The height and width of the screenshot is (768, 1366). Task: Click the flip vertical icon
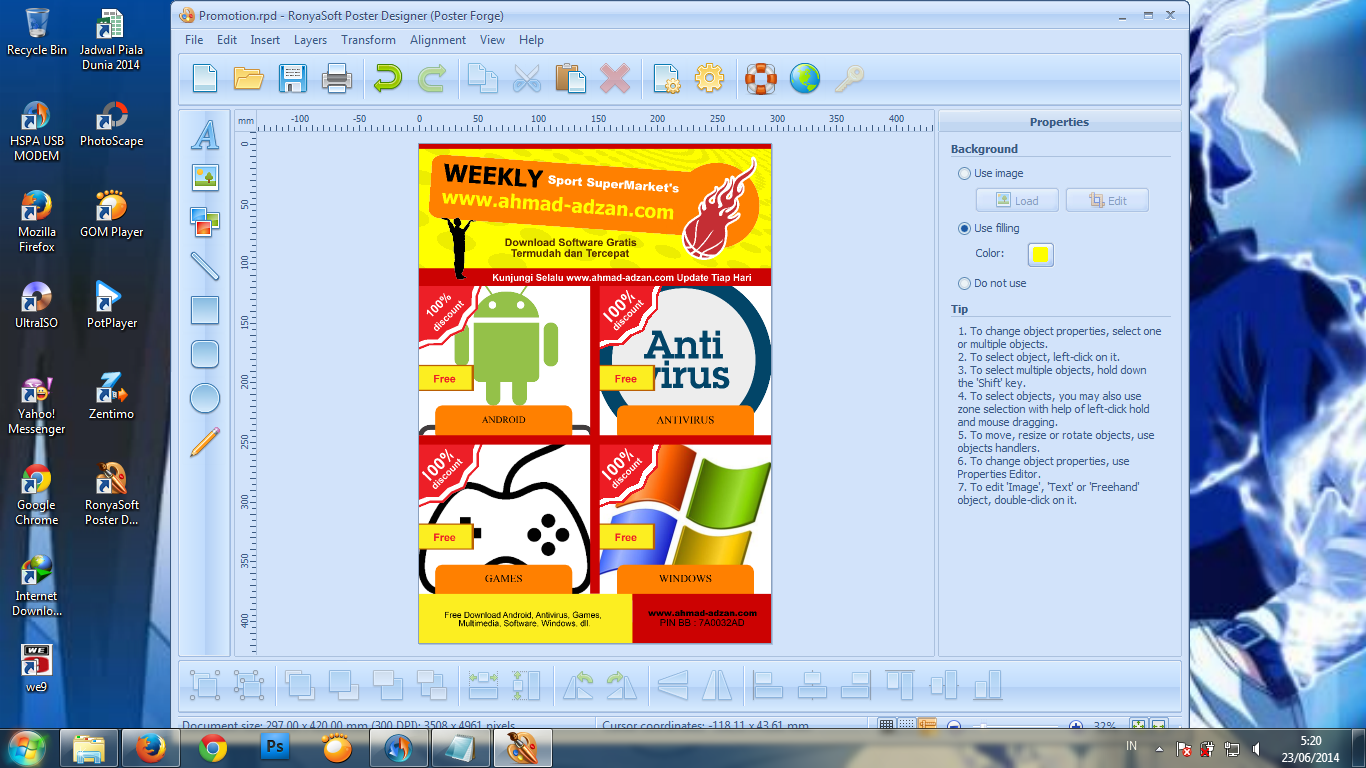[673, 685]
